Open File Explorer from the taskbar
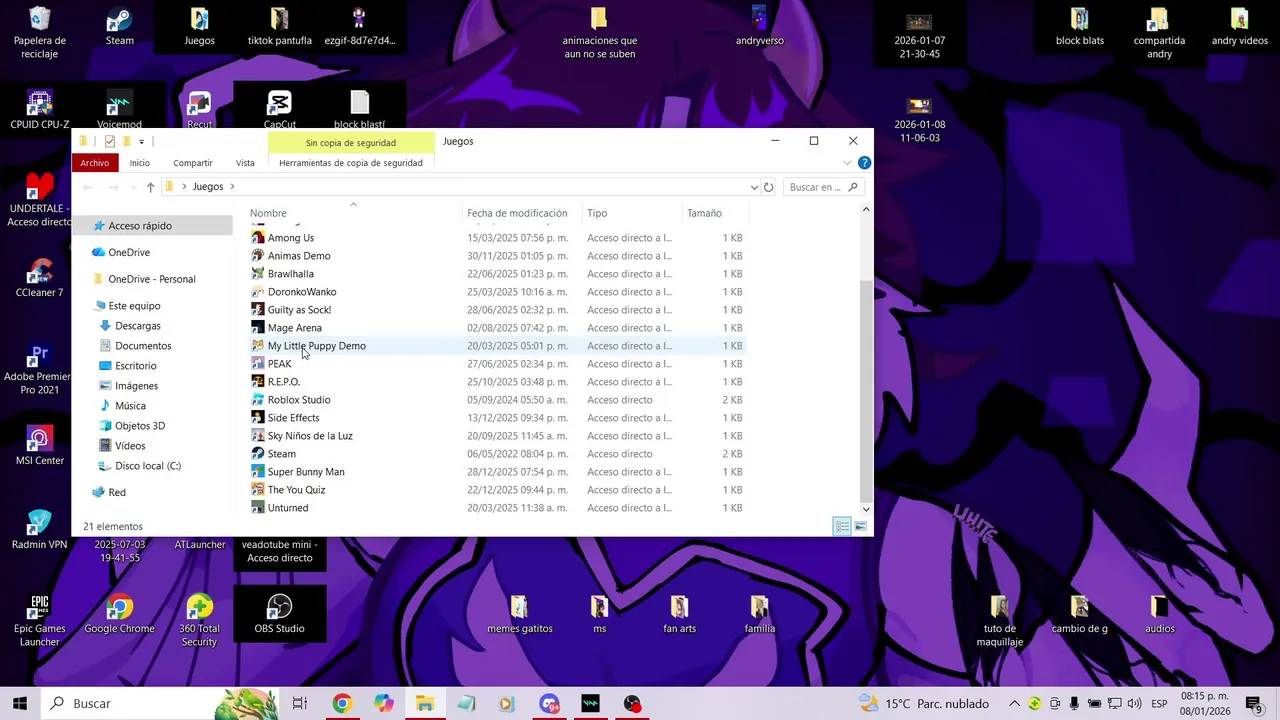 coord(425,704)
